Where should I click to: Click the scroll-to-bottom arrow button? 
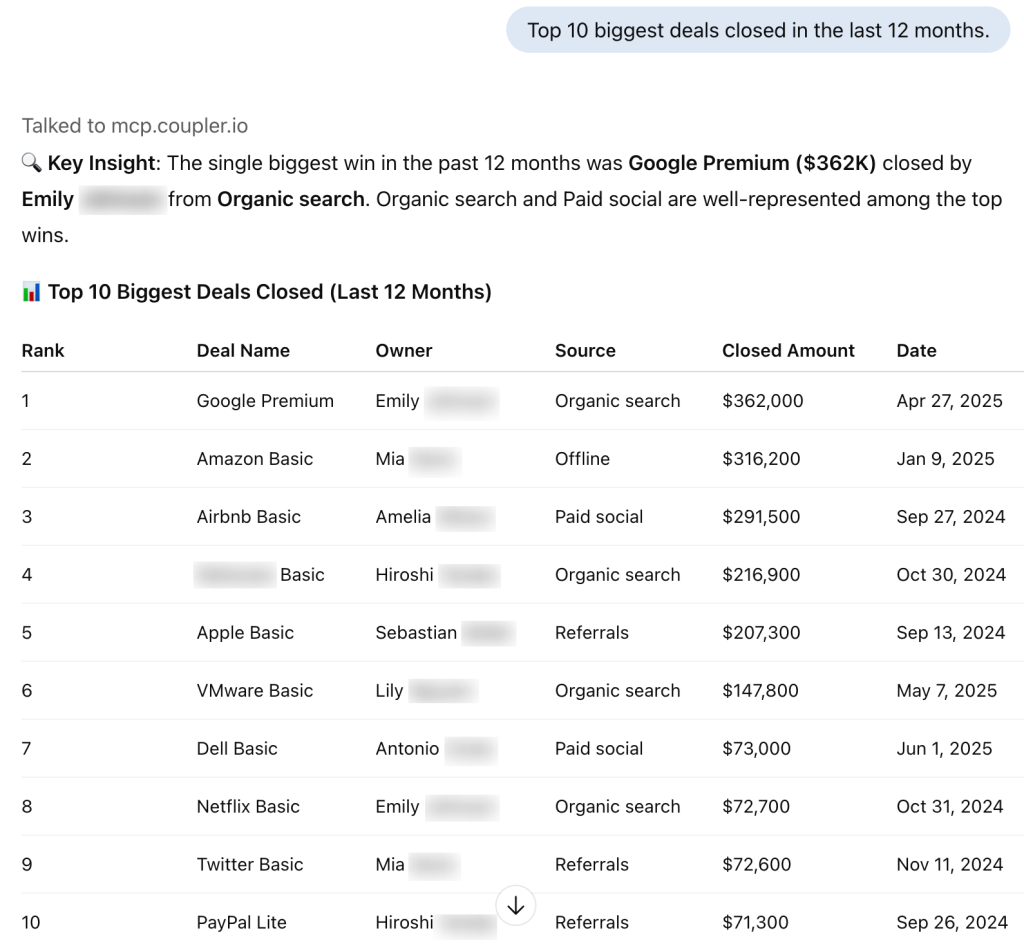(515, 905)
